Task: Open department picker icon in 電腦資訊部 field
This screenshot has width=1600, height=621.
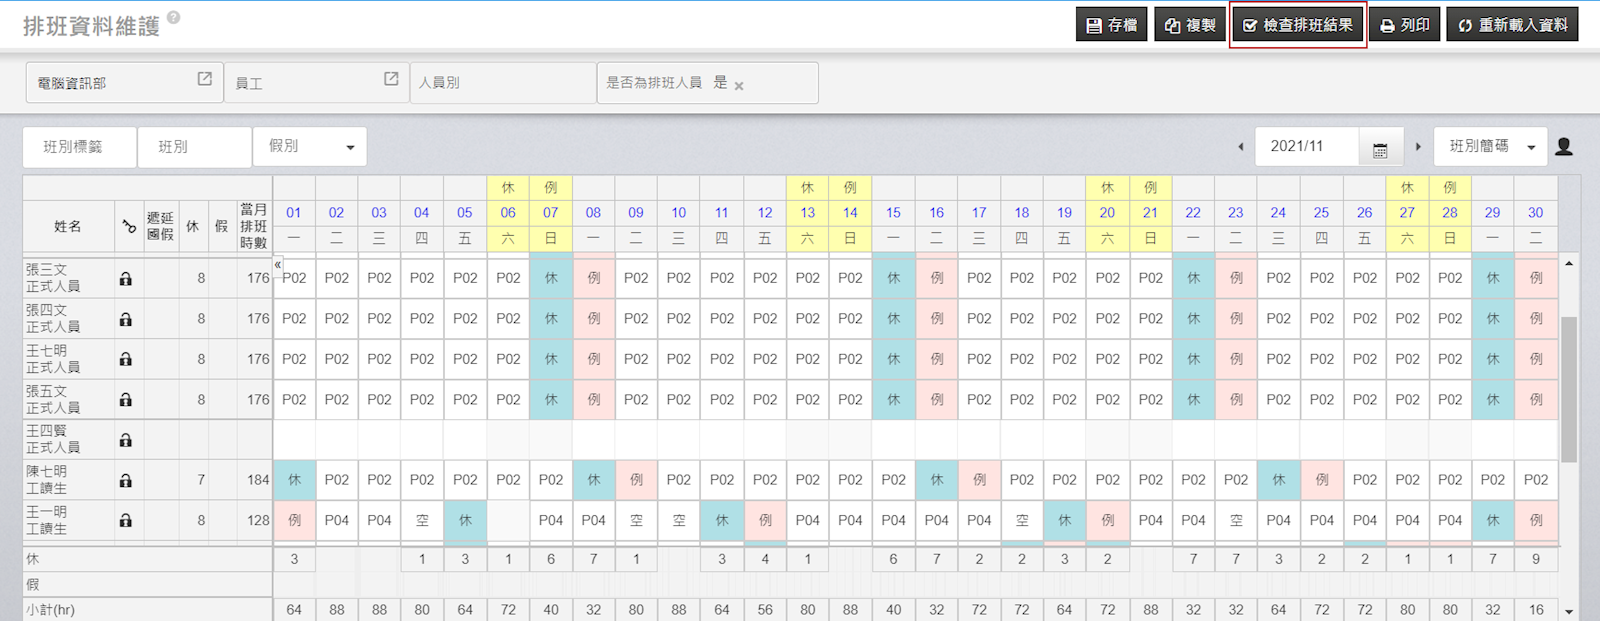Action: coord(204,79)
